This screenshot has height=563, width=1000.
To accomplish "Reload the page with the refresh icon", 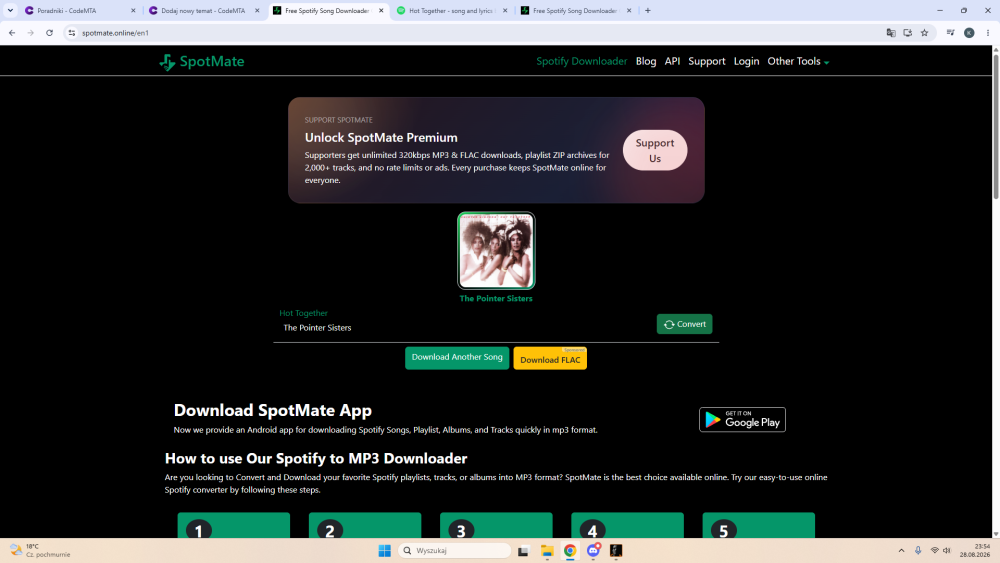I will pos(49,33).
